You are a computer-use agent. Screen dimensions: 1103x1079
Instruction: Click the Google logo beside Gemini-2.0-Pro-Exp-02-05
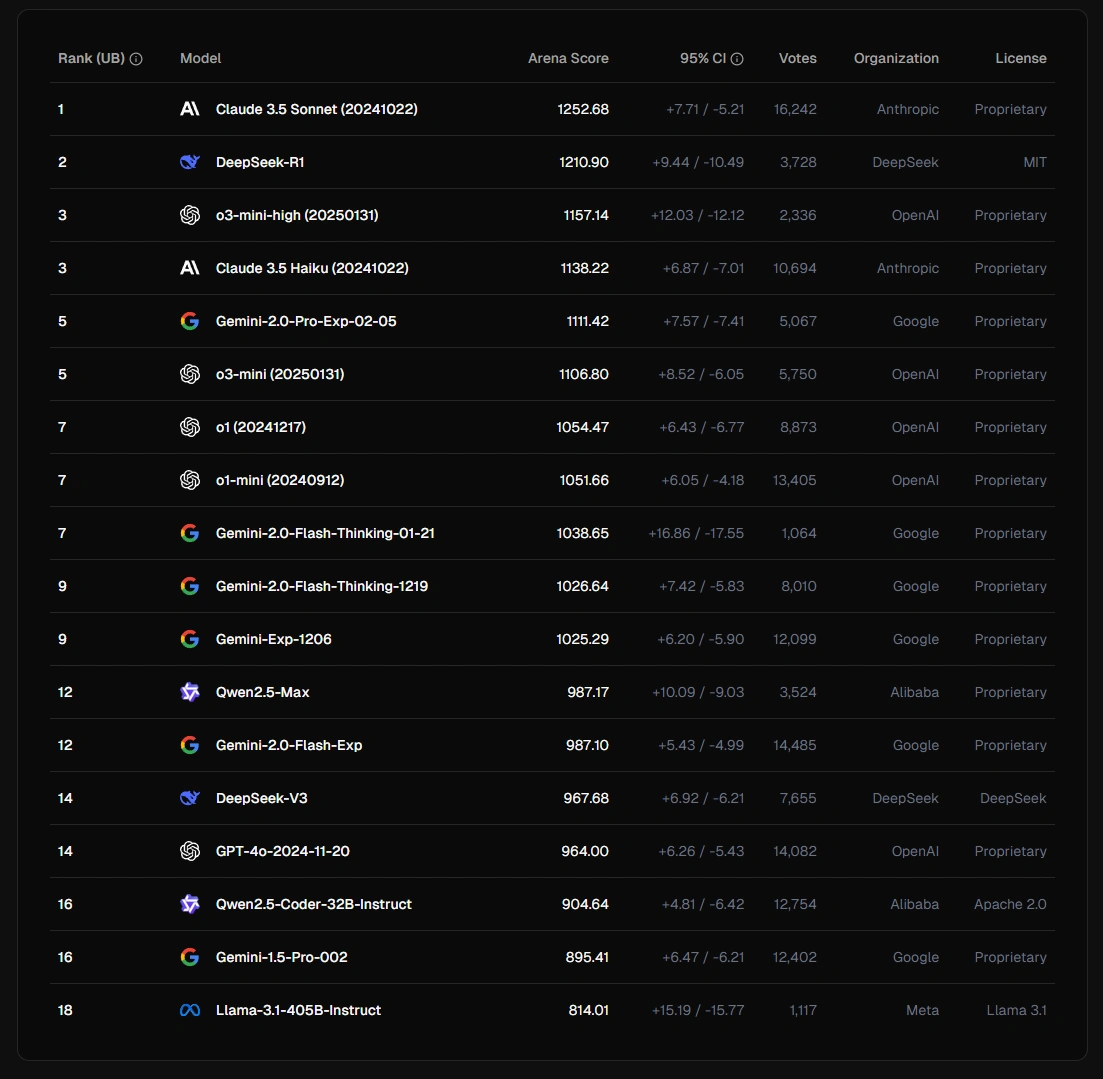pyautogui.click(x=190, y=321)
